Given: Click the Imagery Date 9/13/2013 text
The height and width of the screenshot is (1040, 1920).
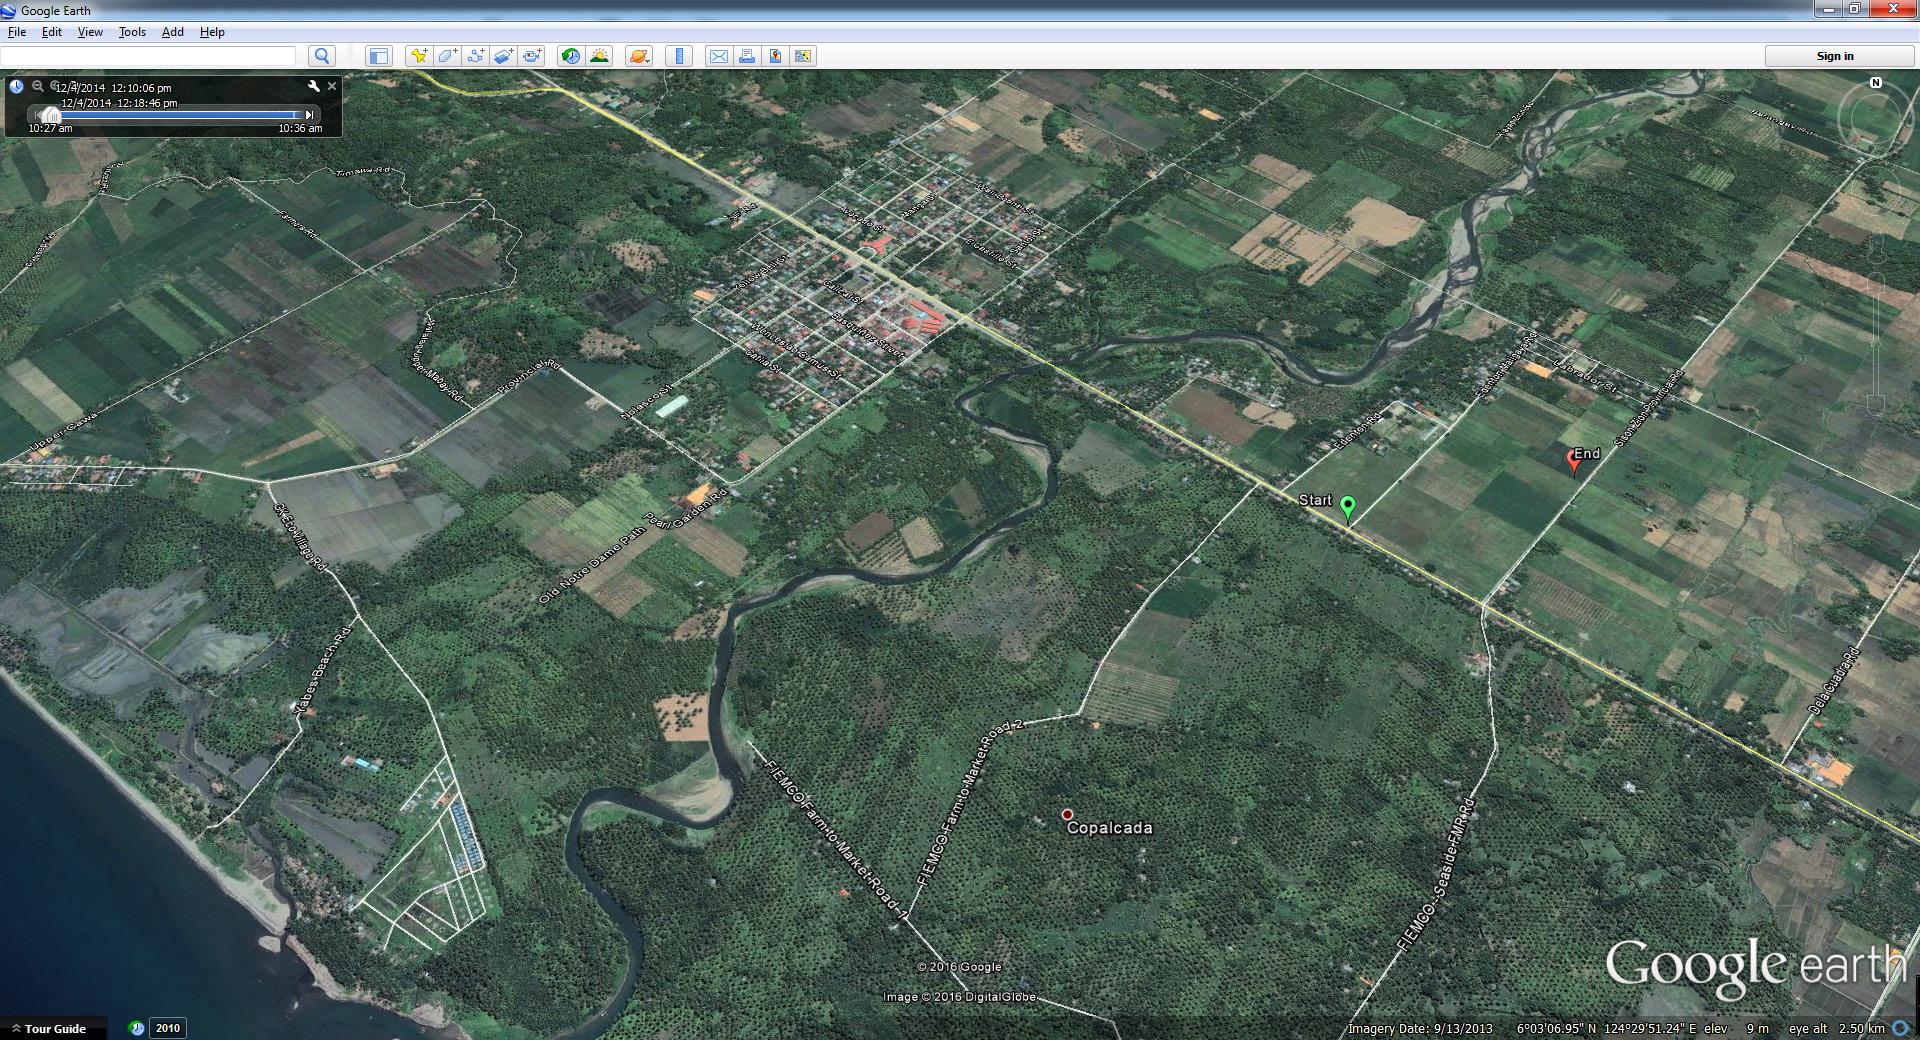Looking at the screenshot, I should (x=1419, y=1028).
